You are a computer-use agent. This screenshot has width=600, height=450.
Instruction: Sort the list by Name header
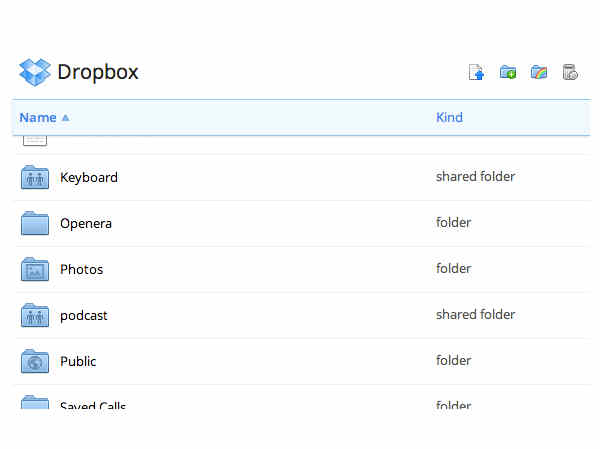(x=38, y=118)
